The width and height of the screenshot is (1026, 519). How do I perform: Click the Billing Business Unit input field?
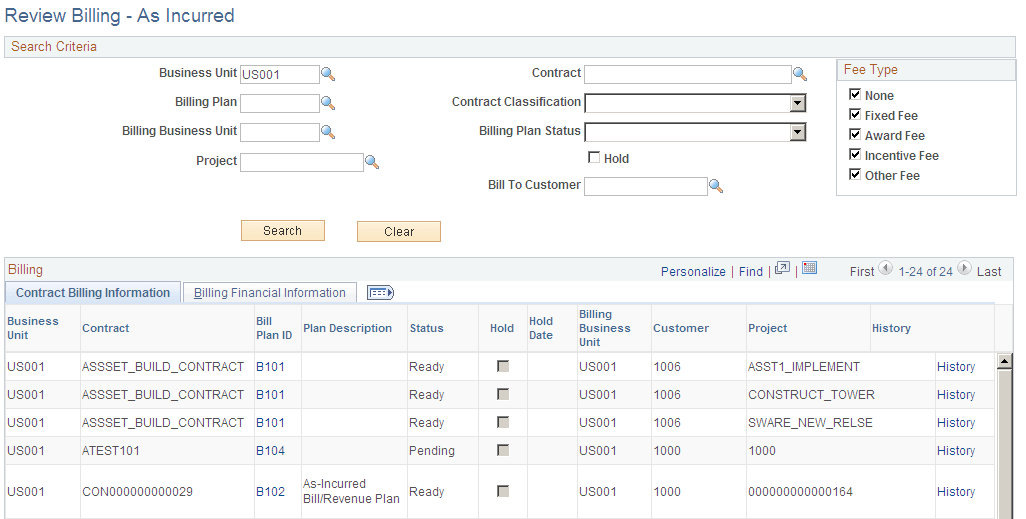pos(280,132)
